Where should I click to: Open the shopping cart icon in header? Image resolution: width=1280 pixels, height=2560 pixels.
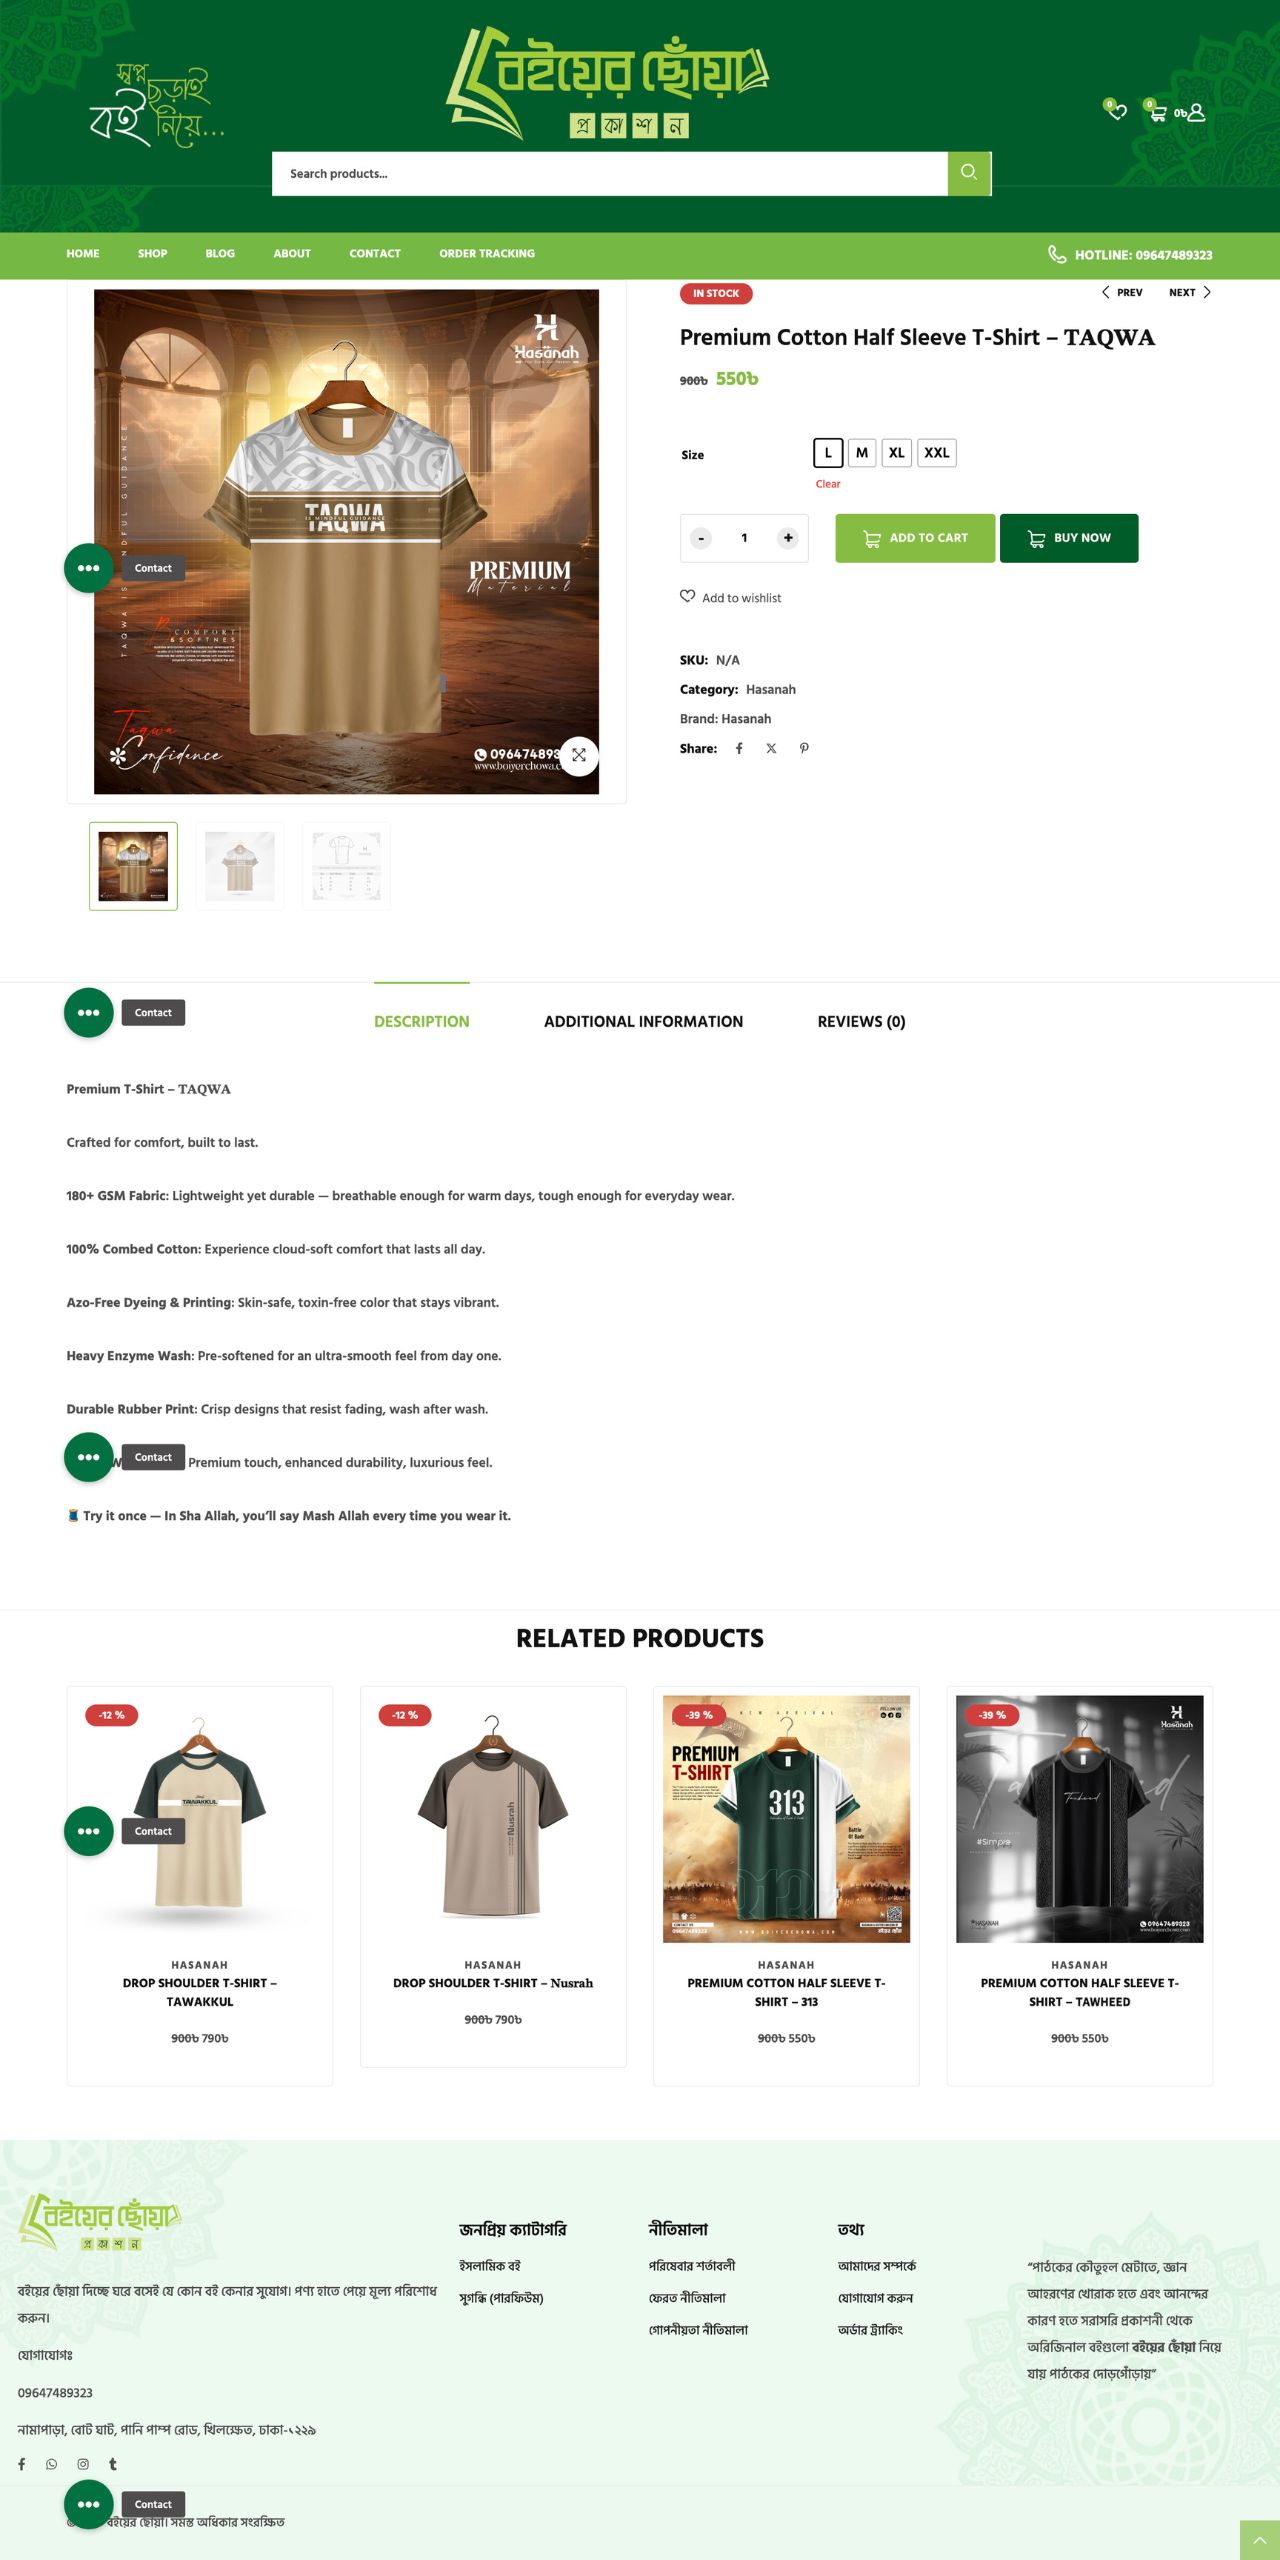1157,112
